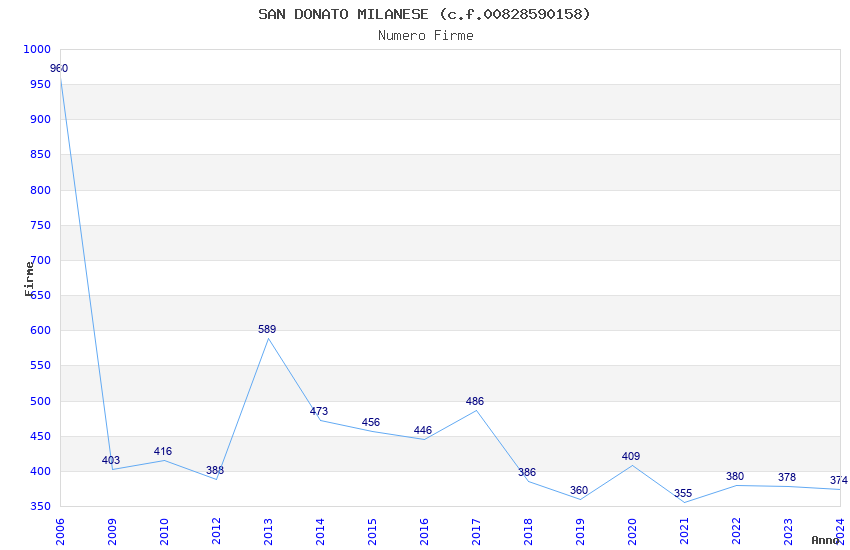Click the 850 y-axis tick label
The width and height of the screenshot is (850, 550).
40,154
